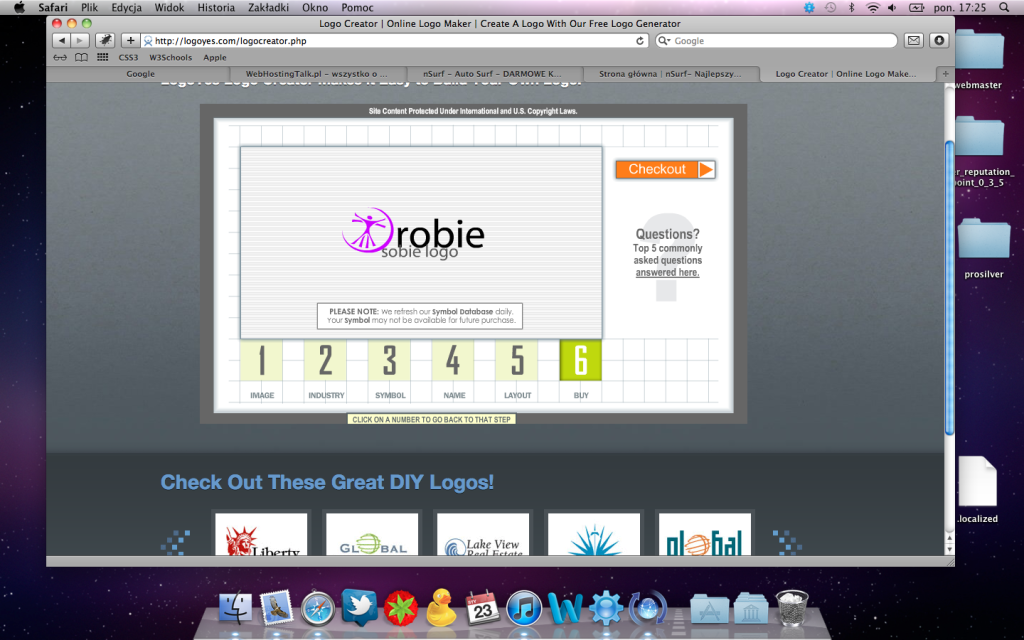Open the Twitter bird app in Dock
1024x640 pixels.
click(359, 607)
